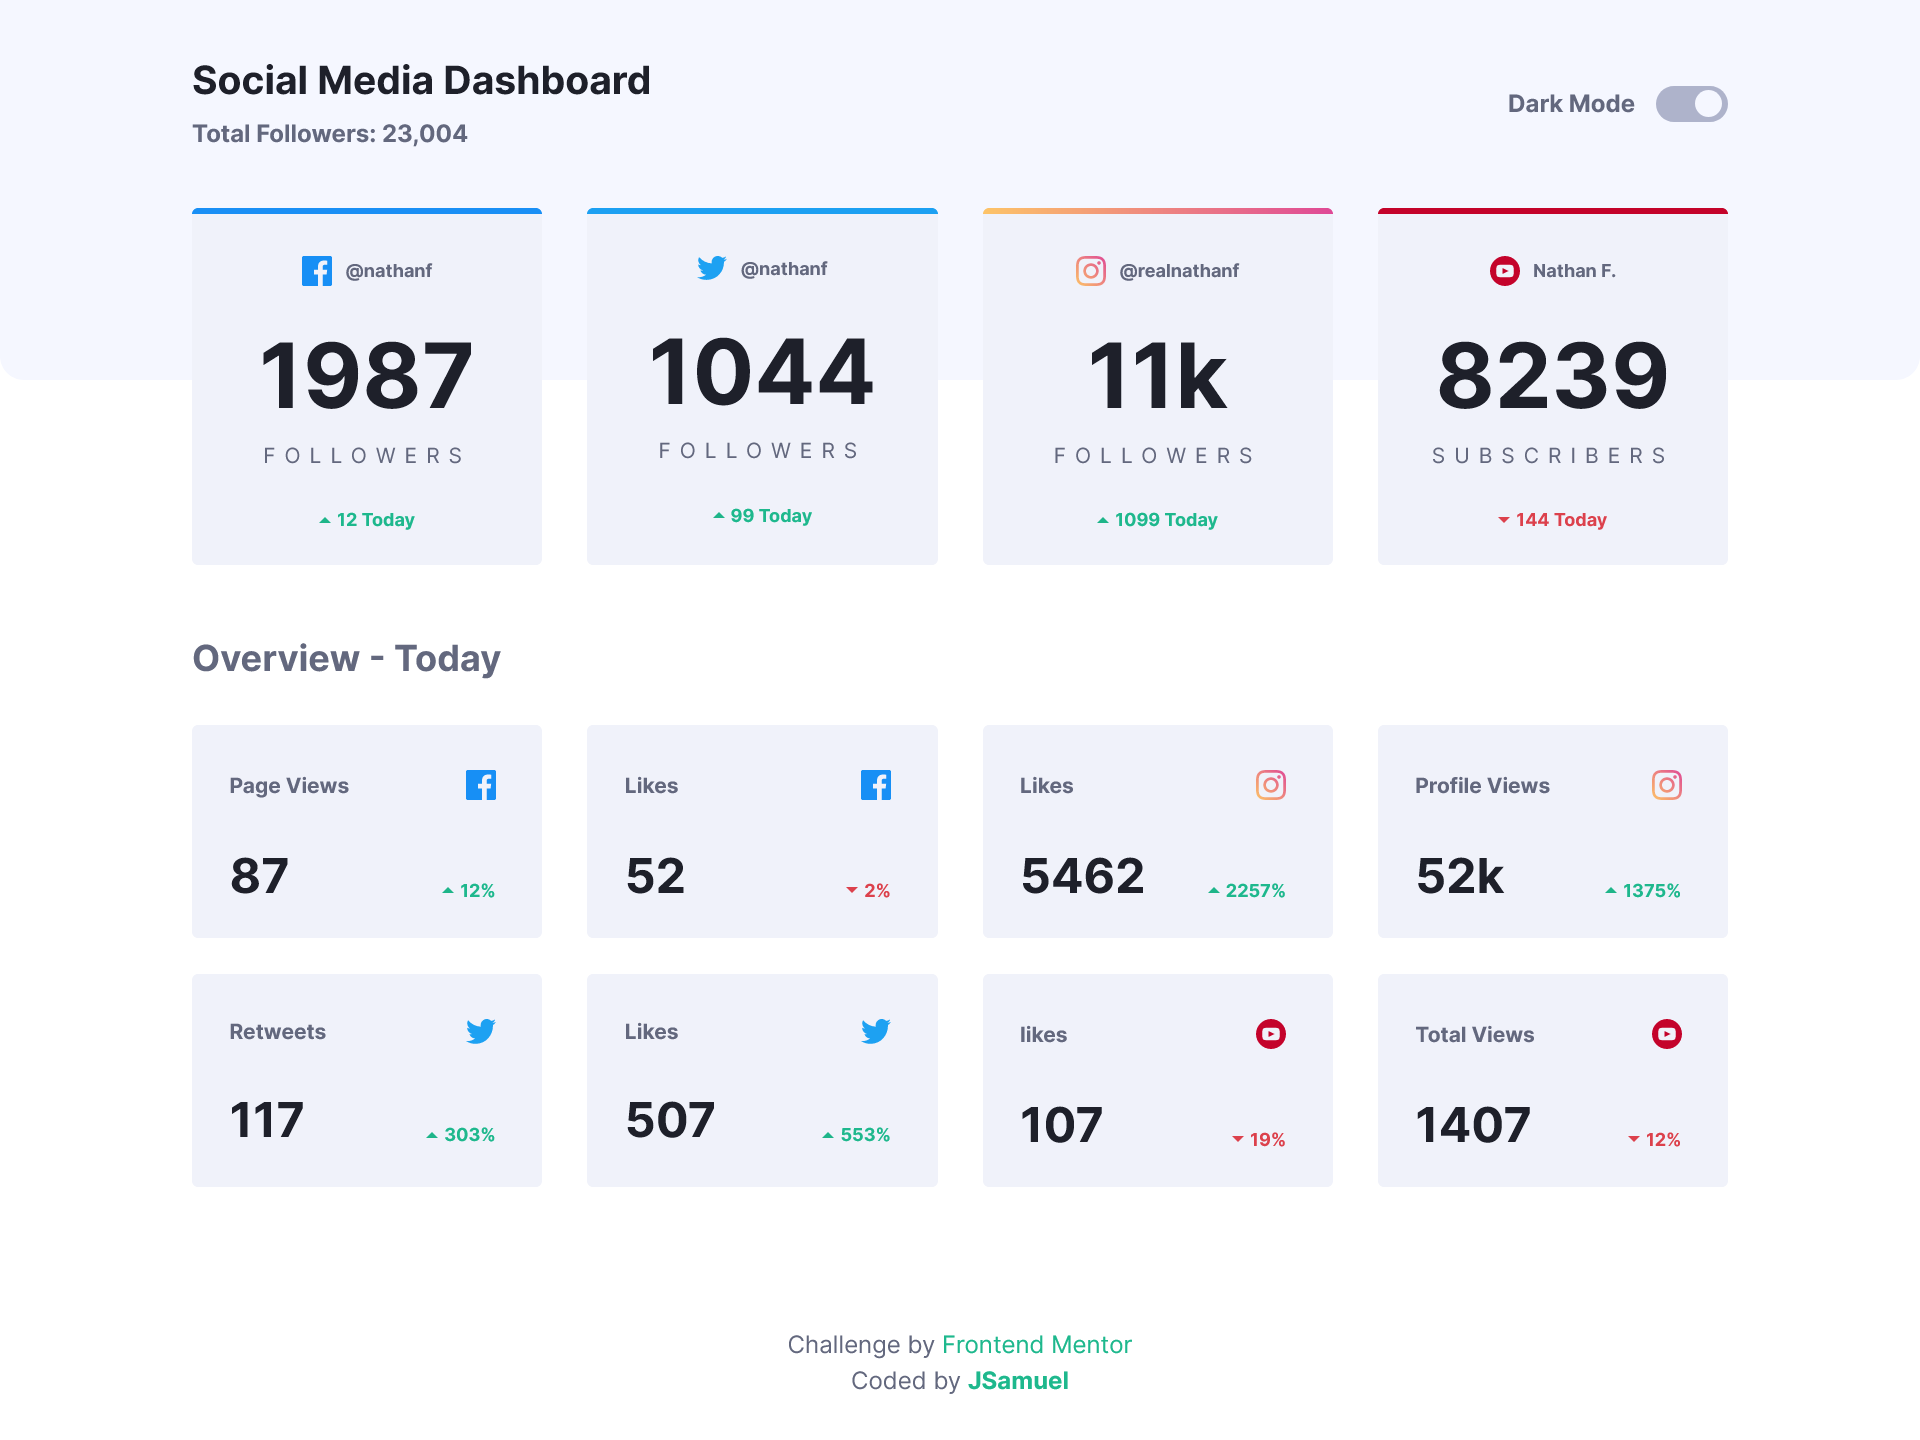Image resolution: width=1920 pixels, height=1440 pixels.
Task: Click the Instagram icon in the Likes 5462 card
Action: 1271,785
